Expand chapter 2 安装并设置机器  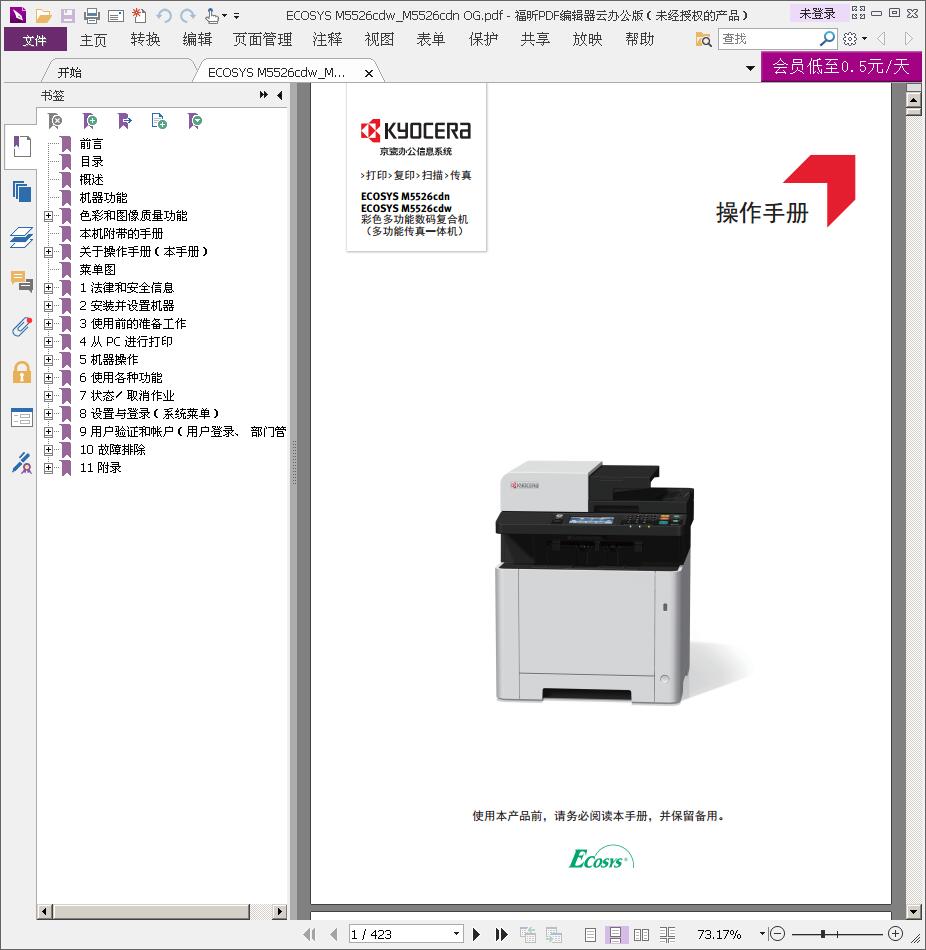48,306
